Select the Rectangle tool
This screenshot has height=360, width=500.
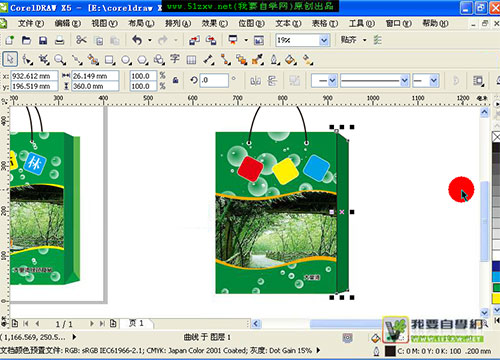110,60
